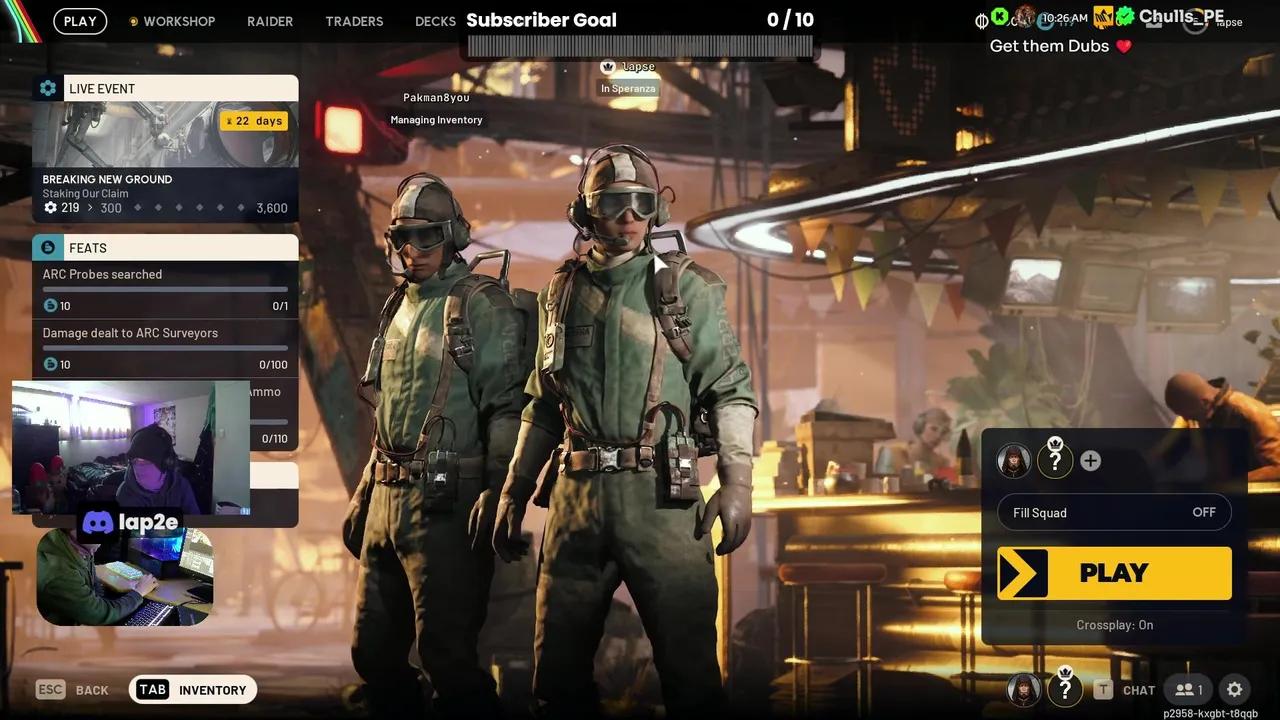The height and width of the screenshot is (720, 1280).
Task: Switch to the WORKSHOP tab
Action: coord(179,21)
